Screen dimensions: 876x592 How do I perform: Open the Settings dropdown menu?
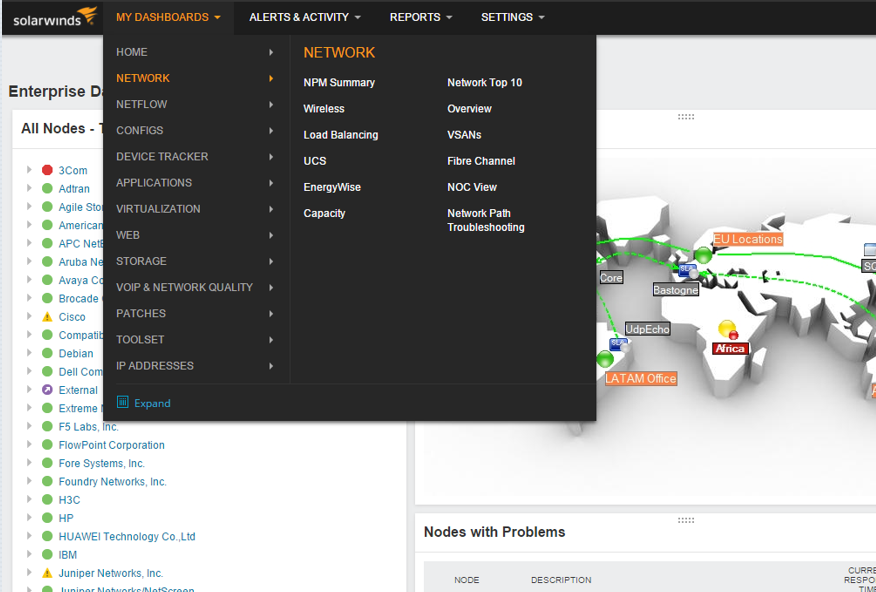(x=512, y=17)
